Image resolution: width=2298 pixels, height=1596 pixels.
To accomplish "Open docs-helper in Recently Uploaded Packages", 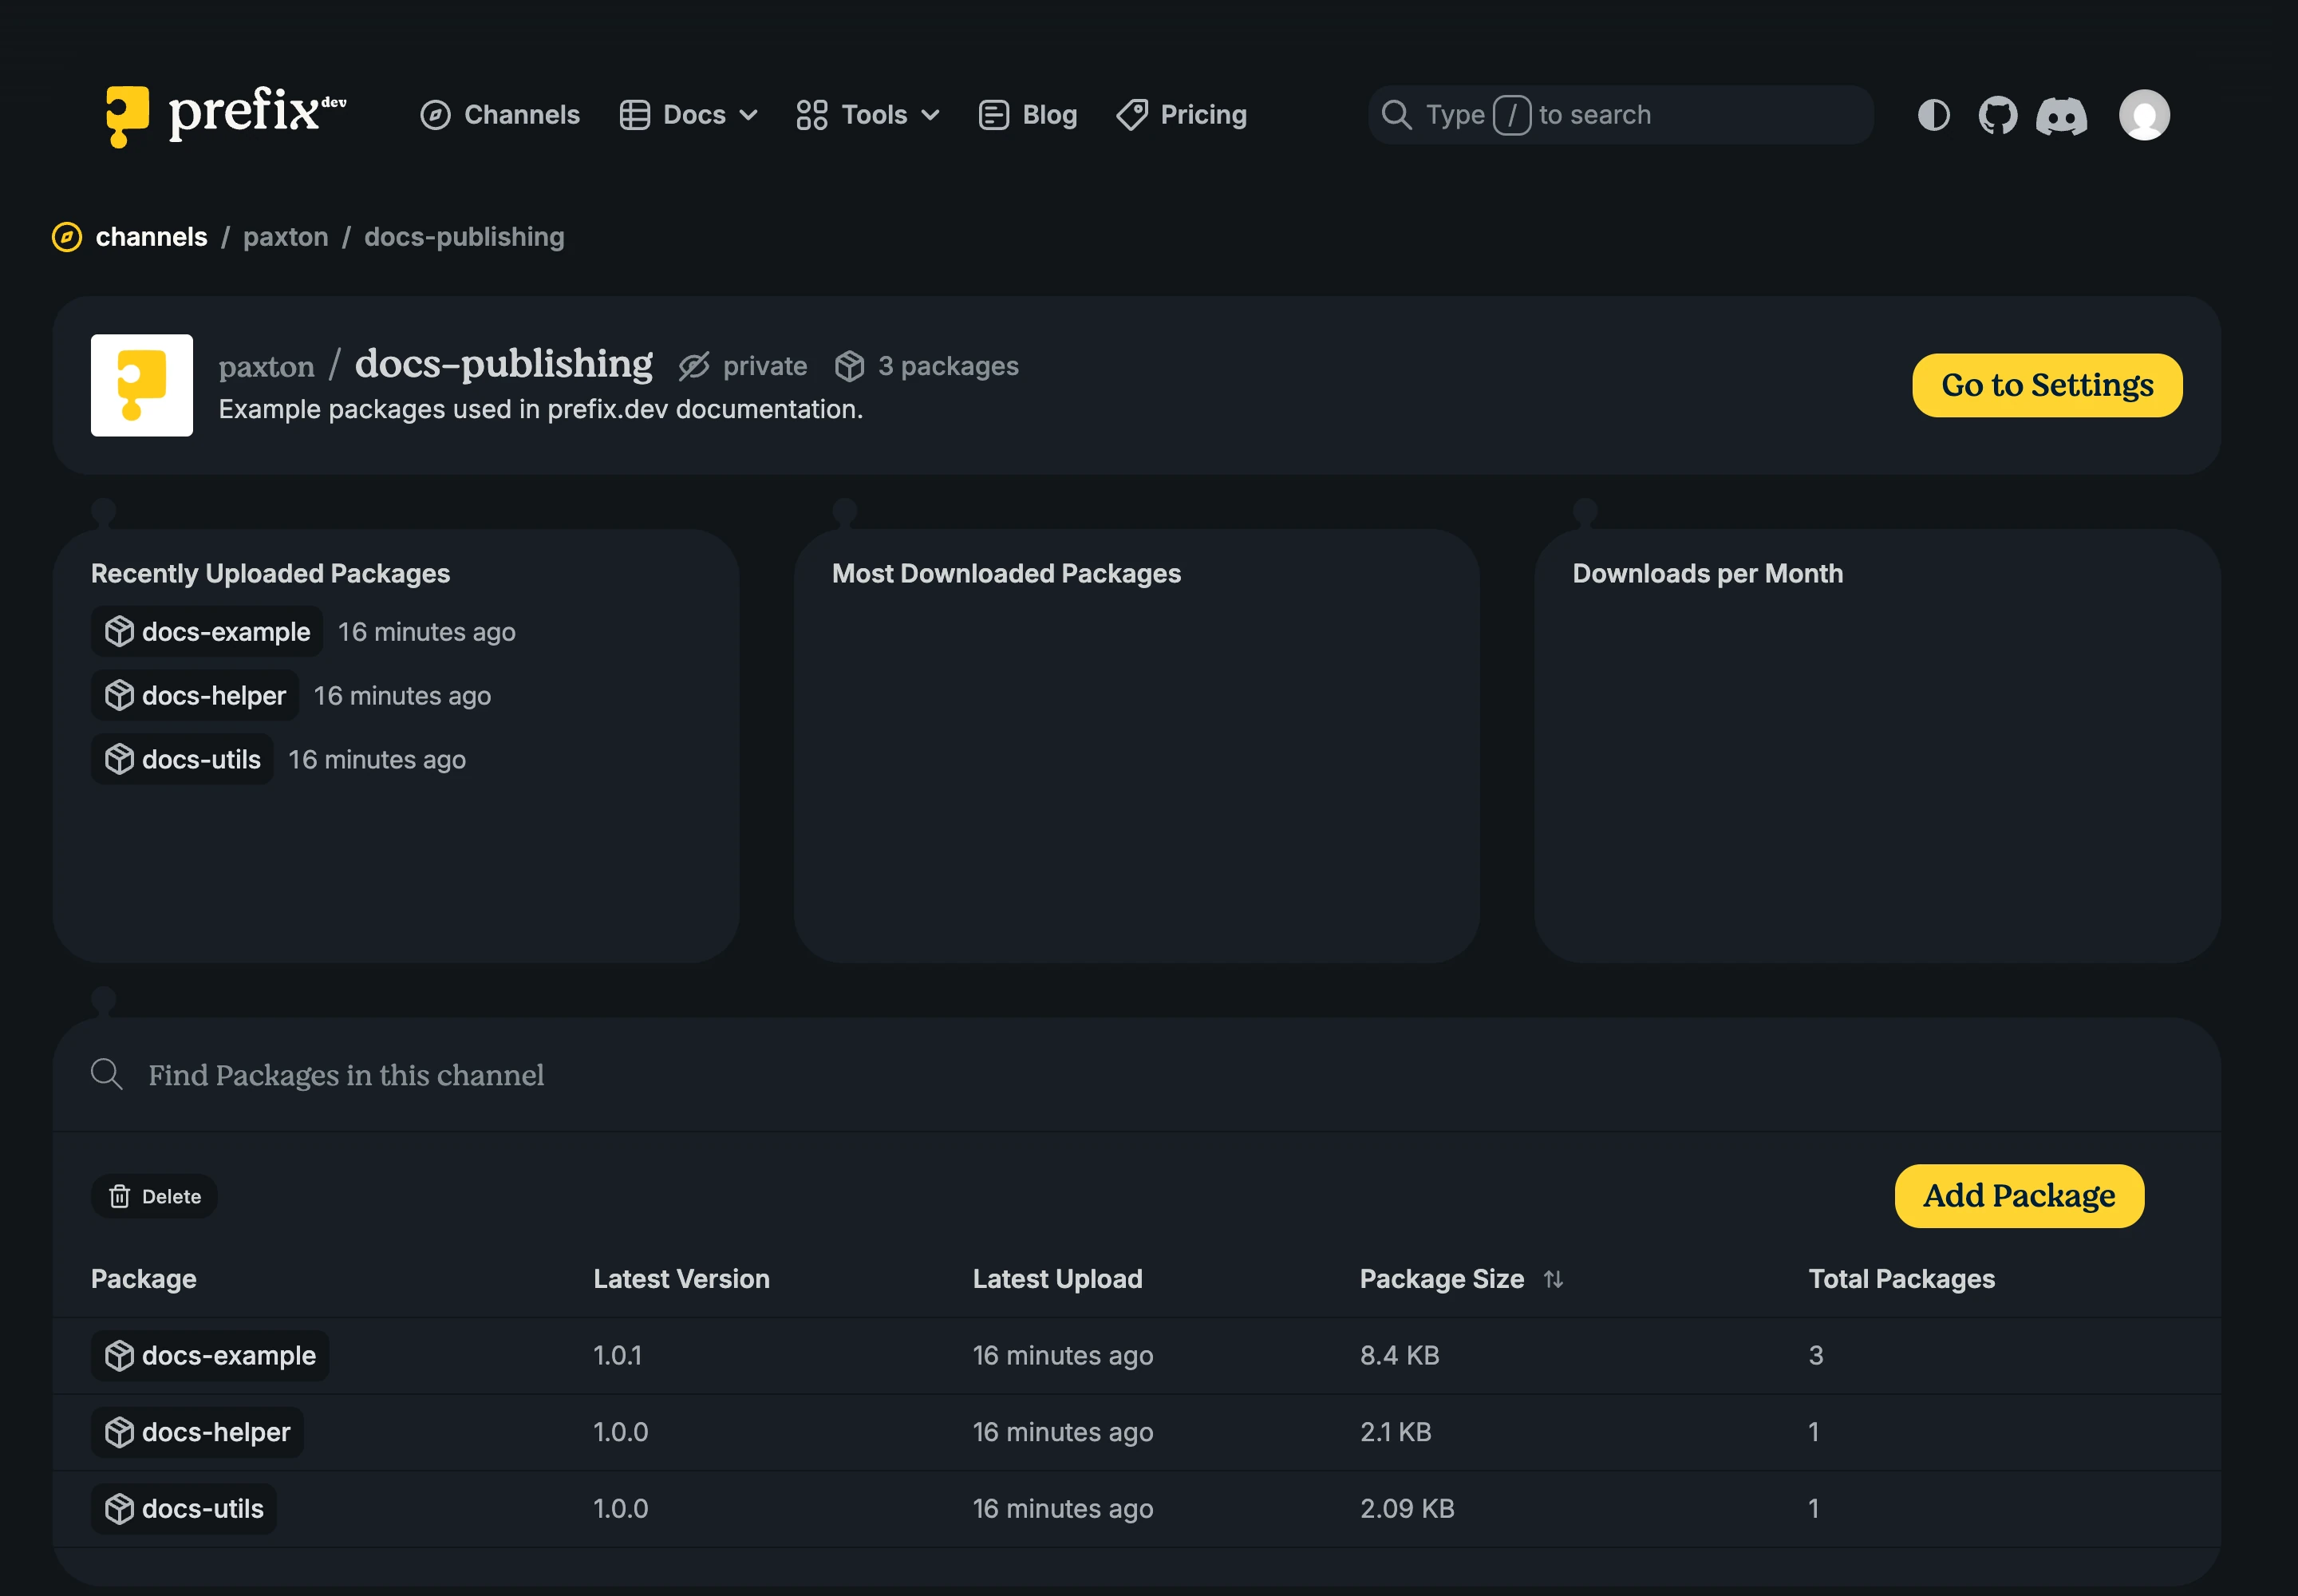I will tap(195, 696).
